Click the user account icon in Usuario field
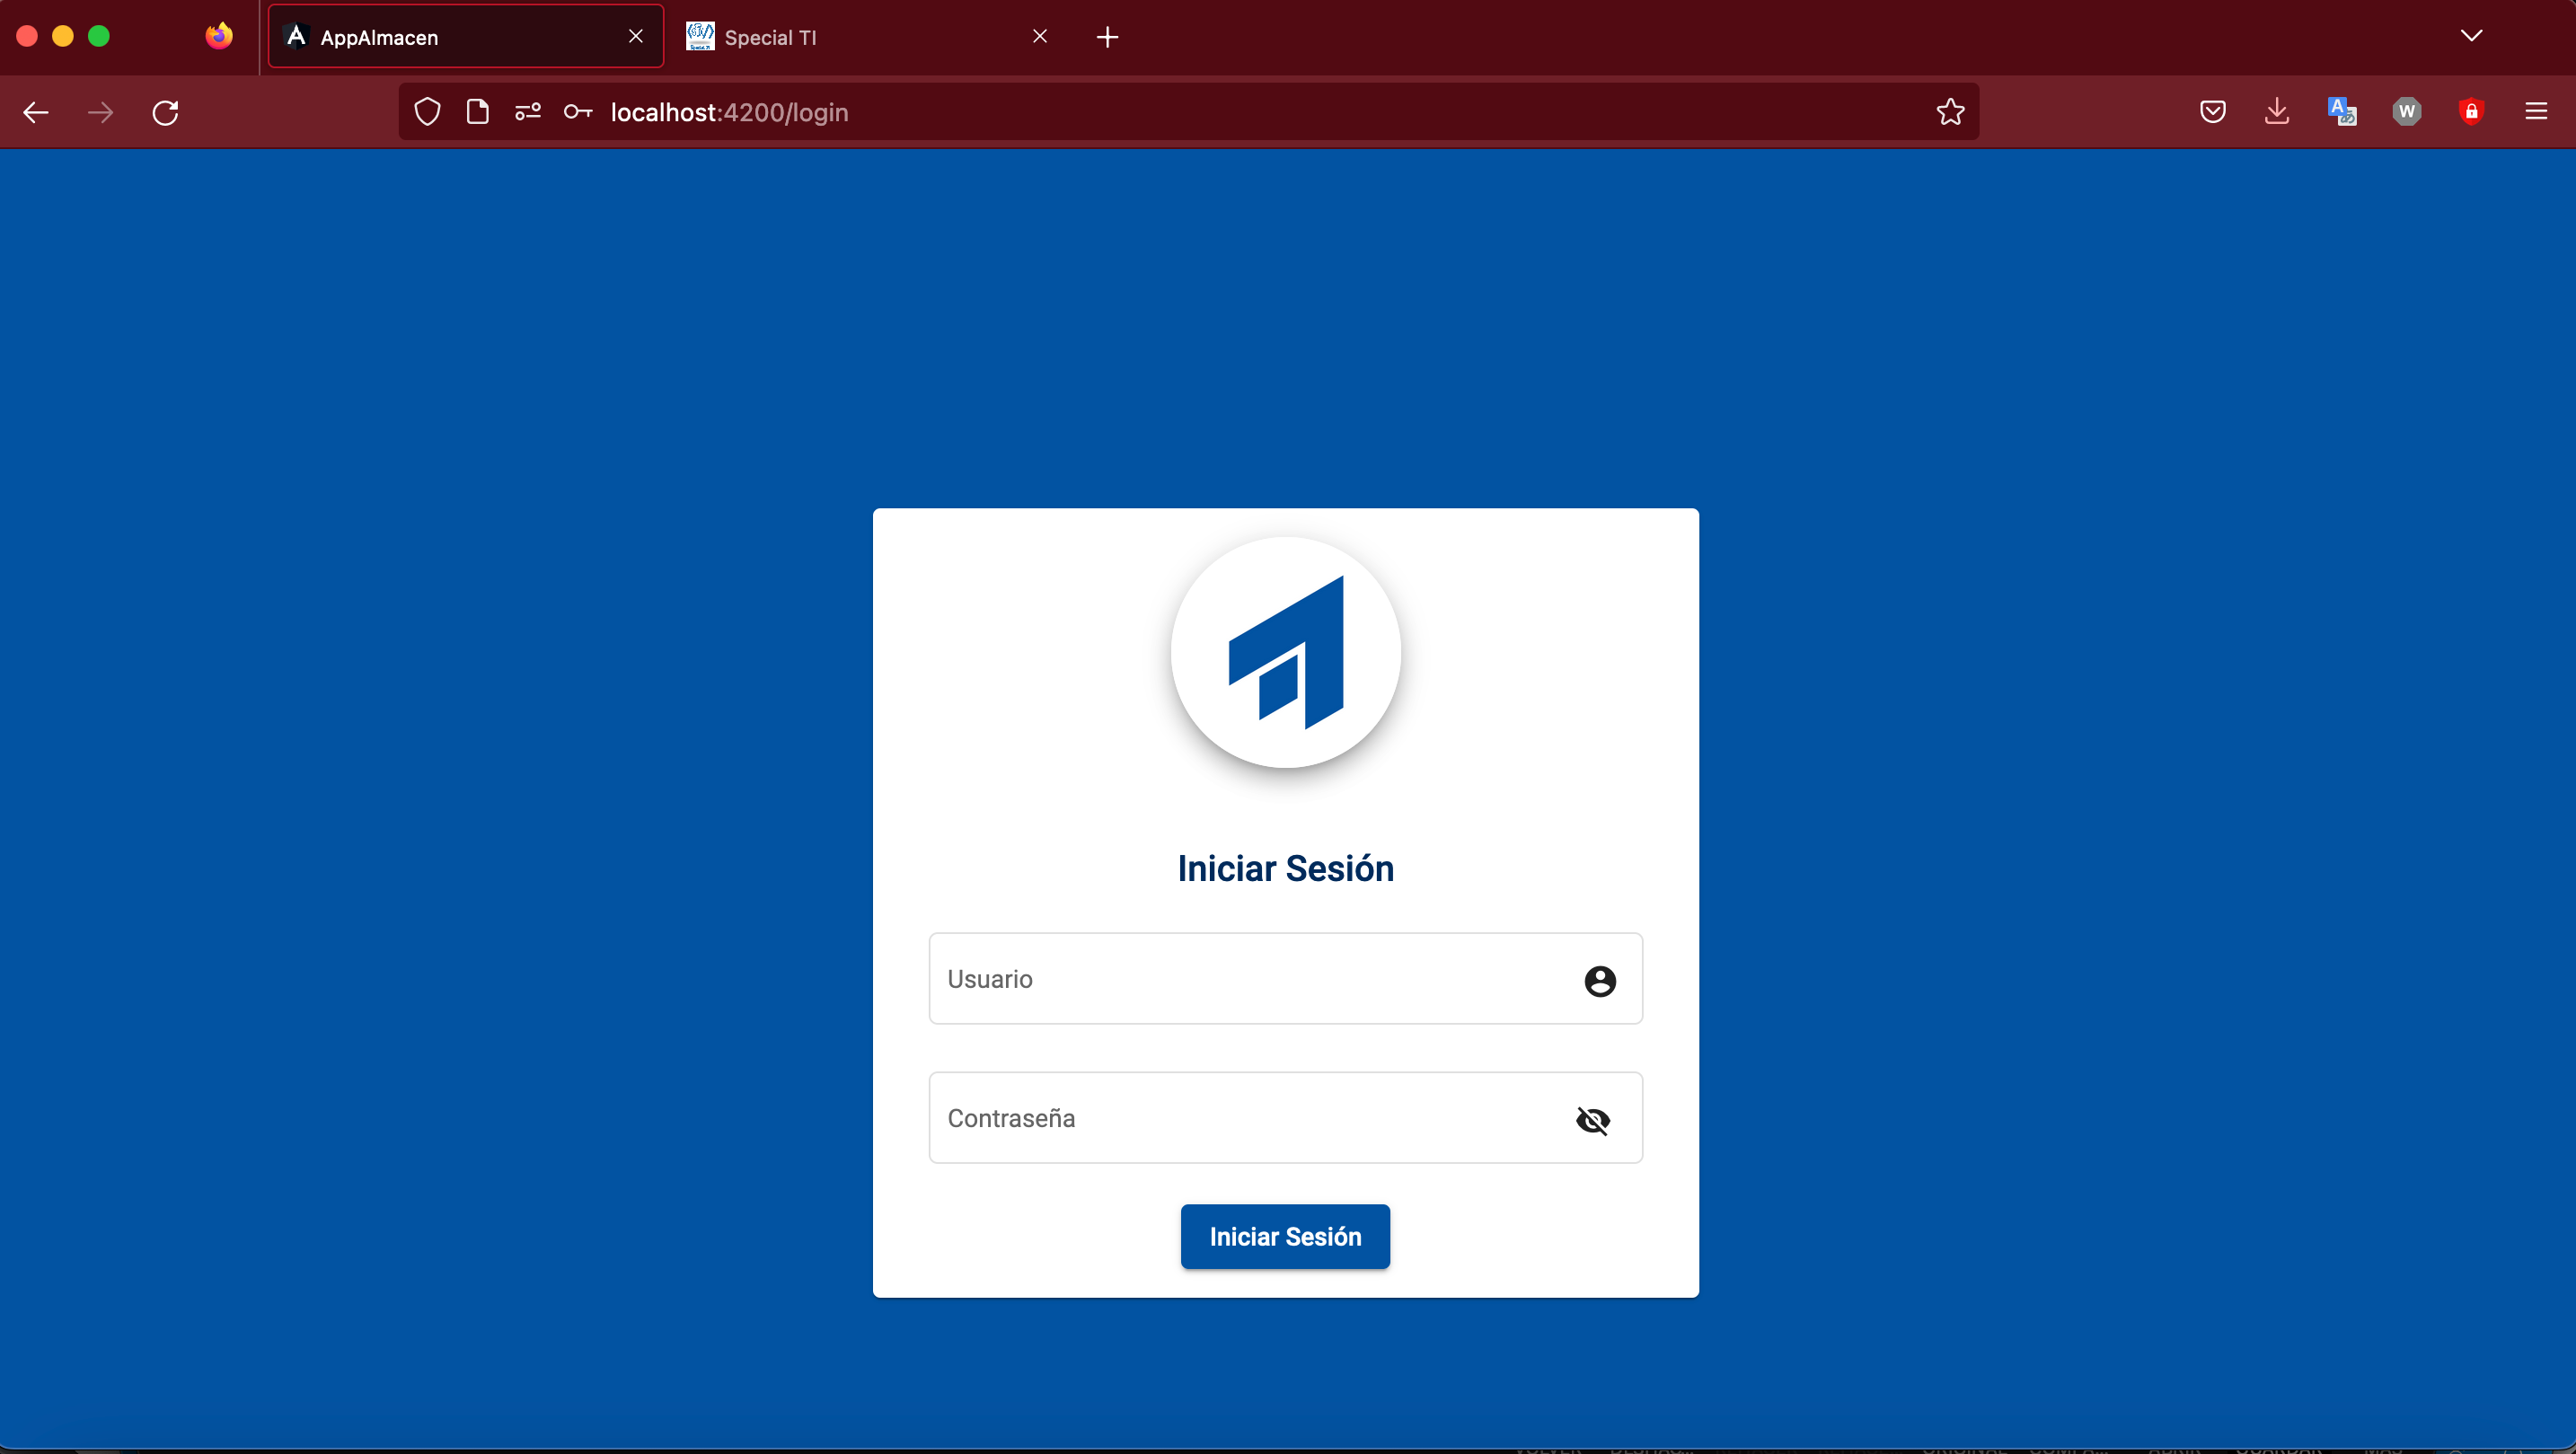 [1599, 981]
